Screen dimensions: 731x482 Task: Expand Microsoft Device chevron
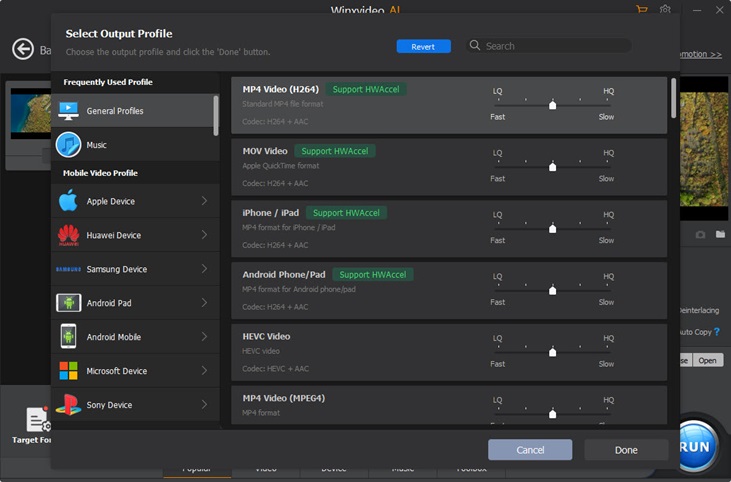click(x=204, y=371)
